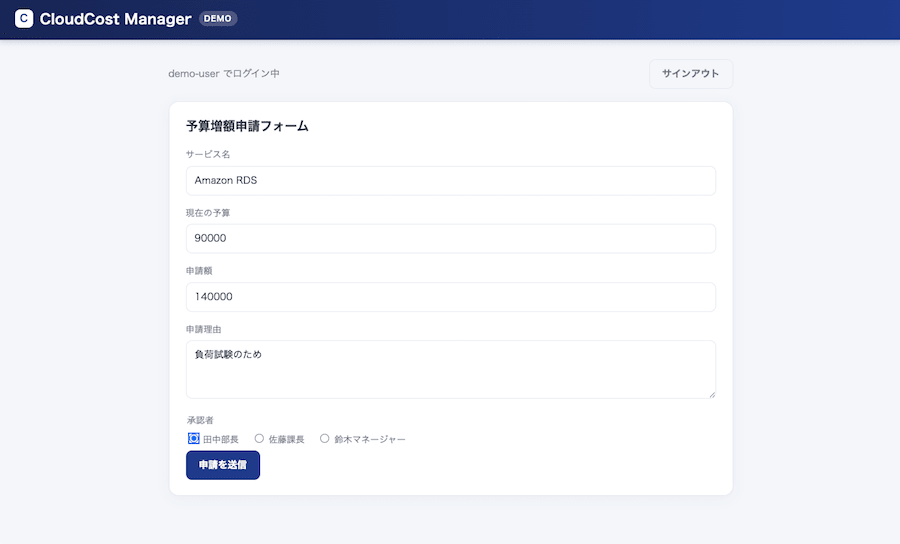Click the 予算増額申請フォーム heading
The image size is (900, 544).
tap(247, 126)
